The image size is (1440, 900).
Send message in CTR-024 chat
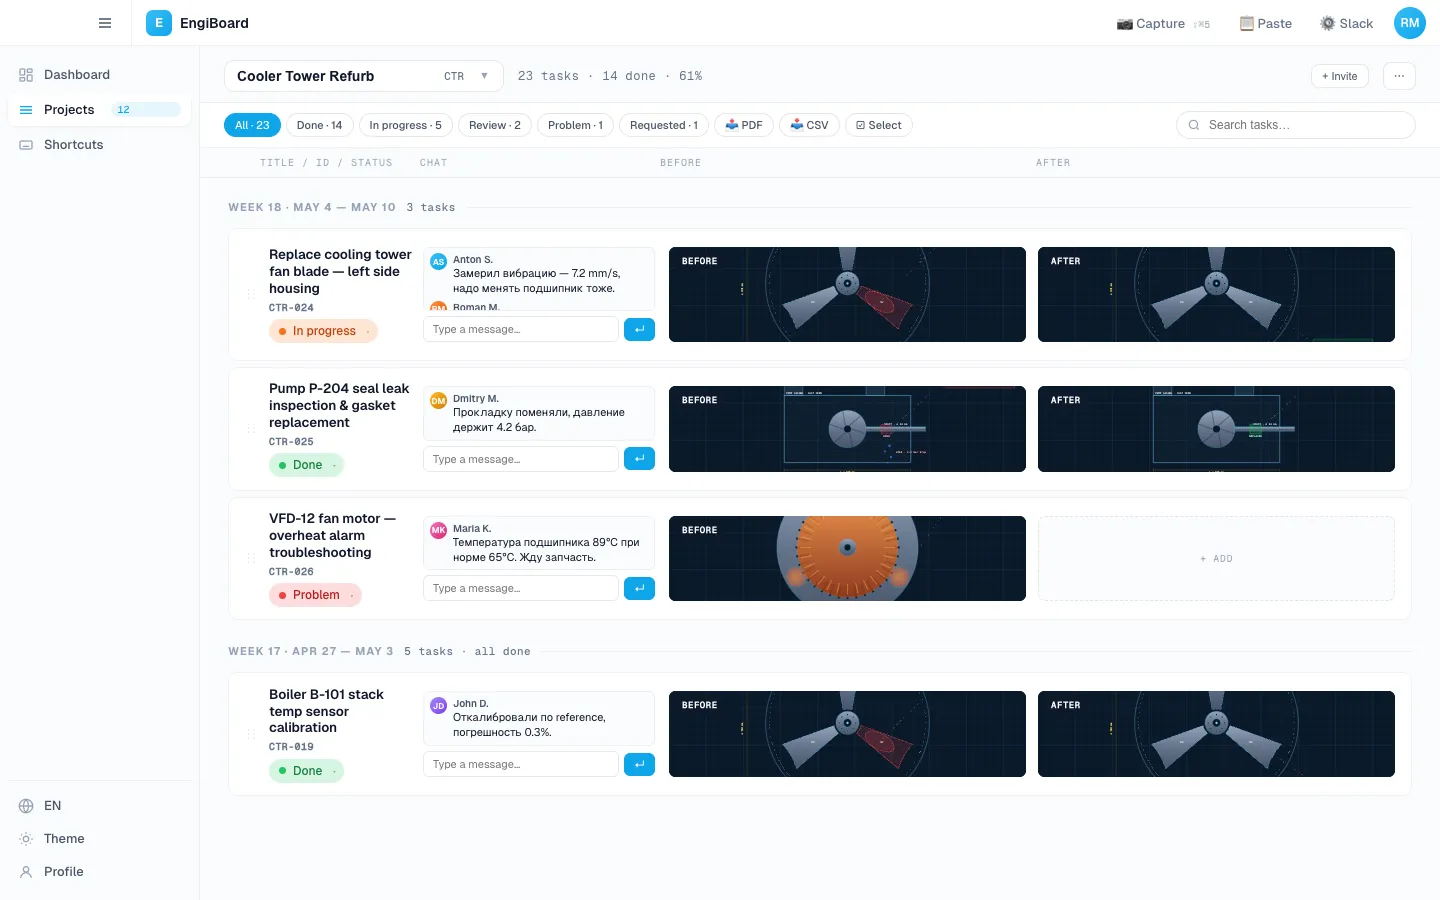(x=639, y=329)
